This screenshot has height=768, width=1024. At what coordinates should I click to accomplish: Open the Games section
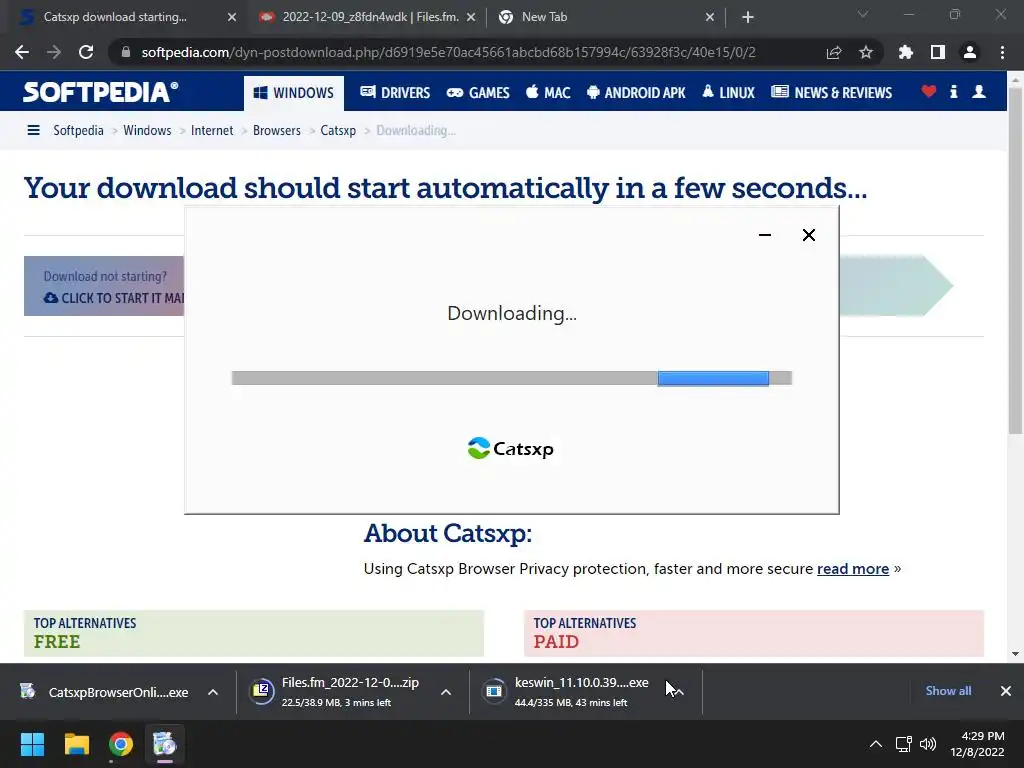point(478,93)
